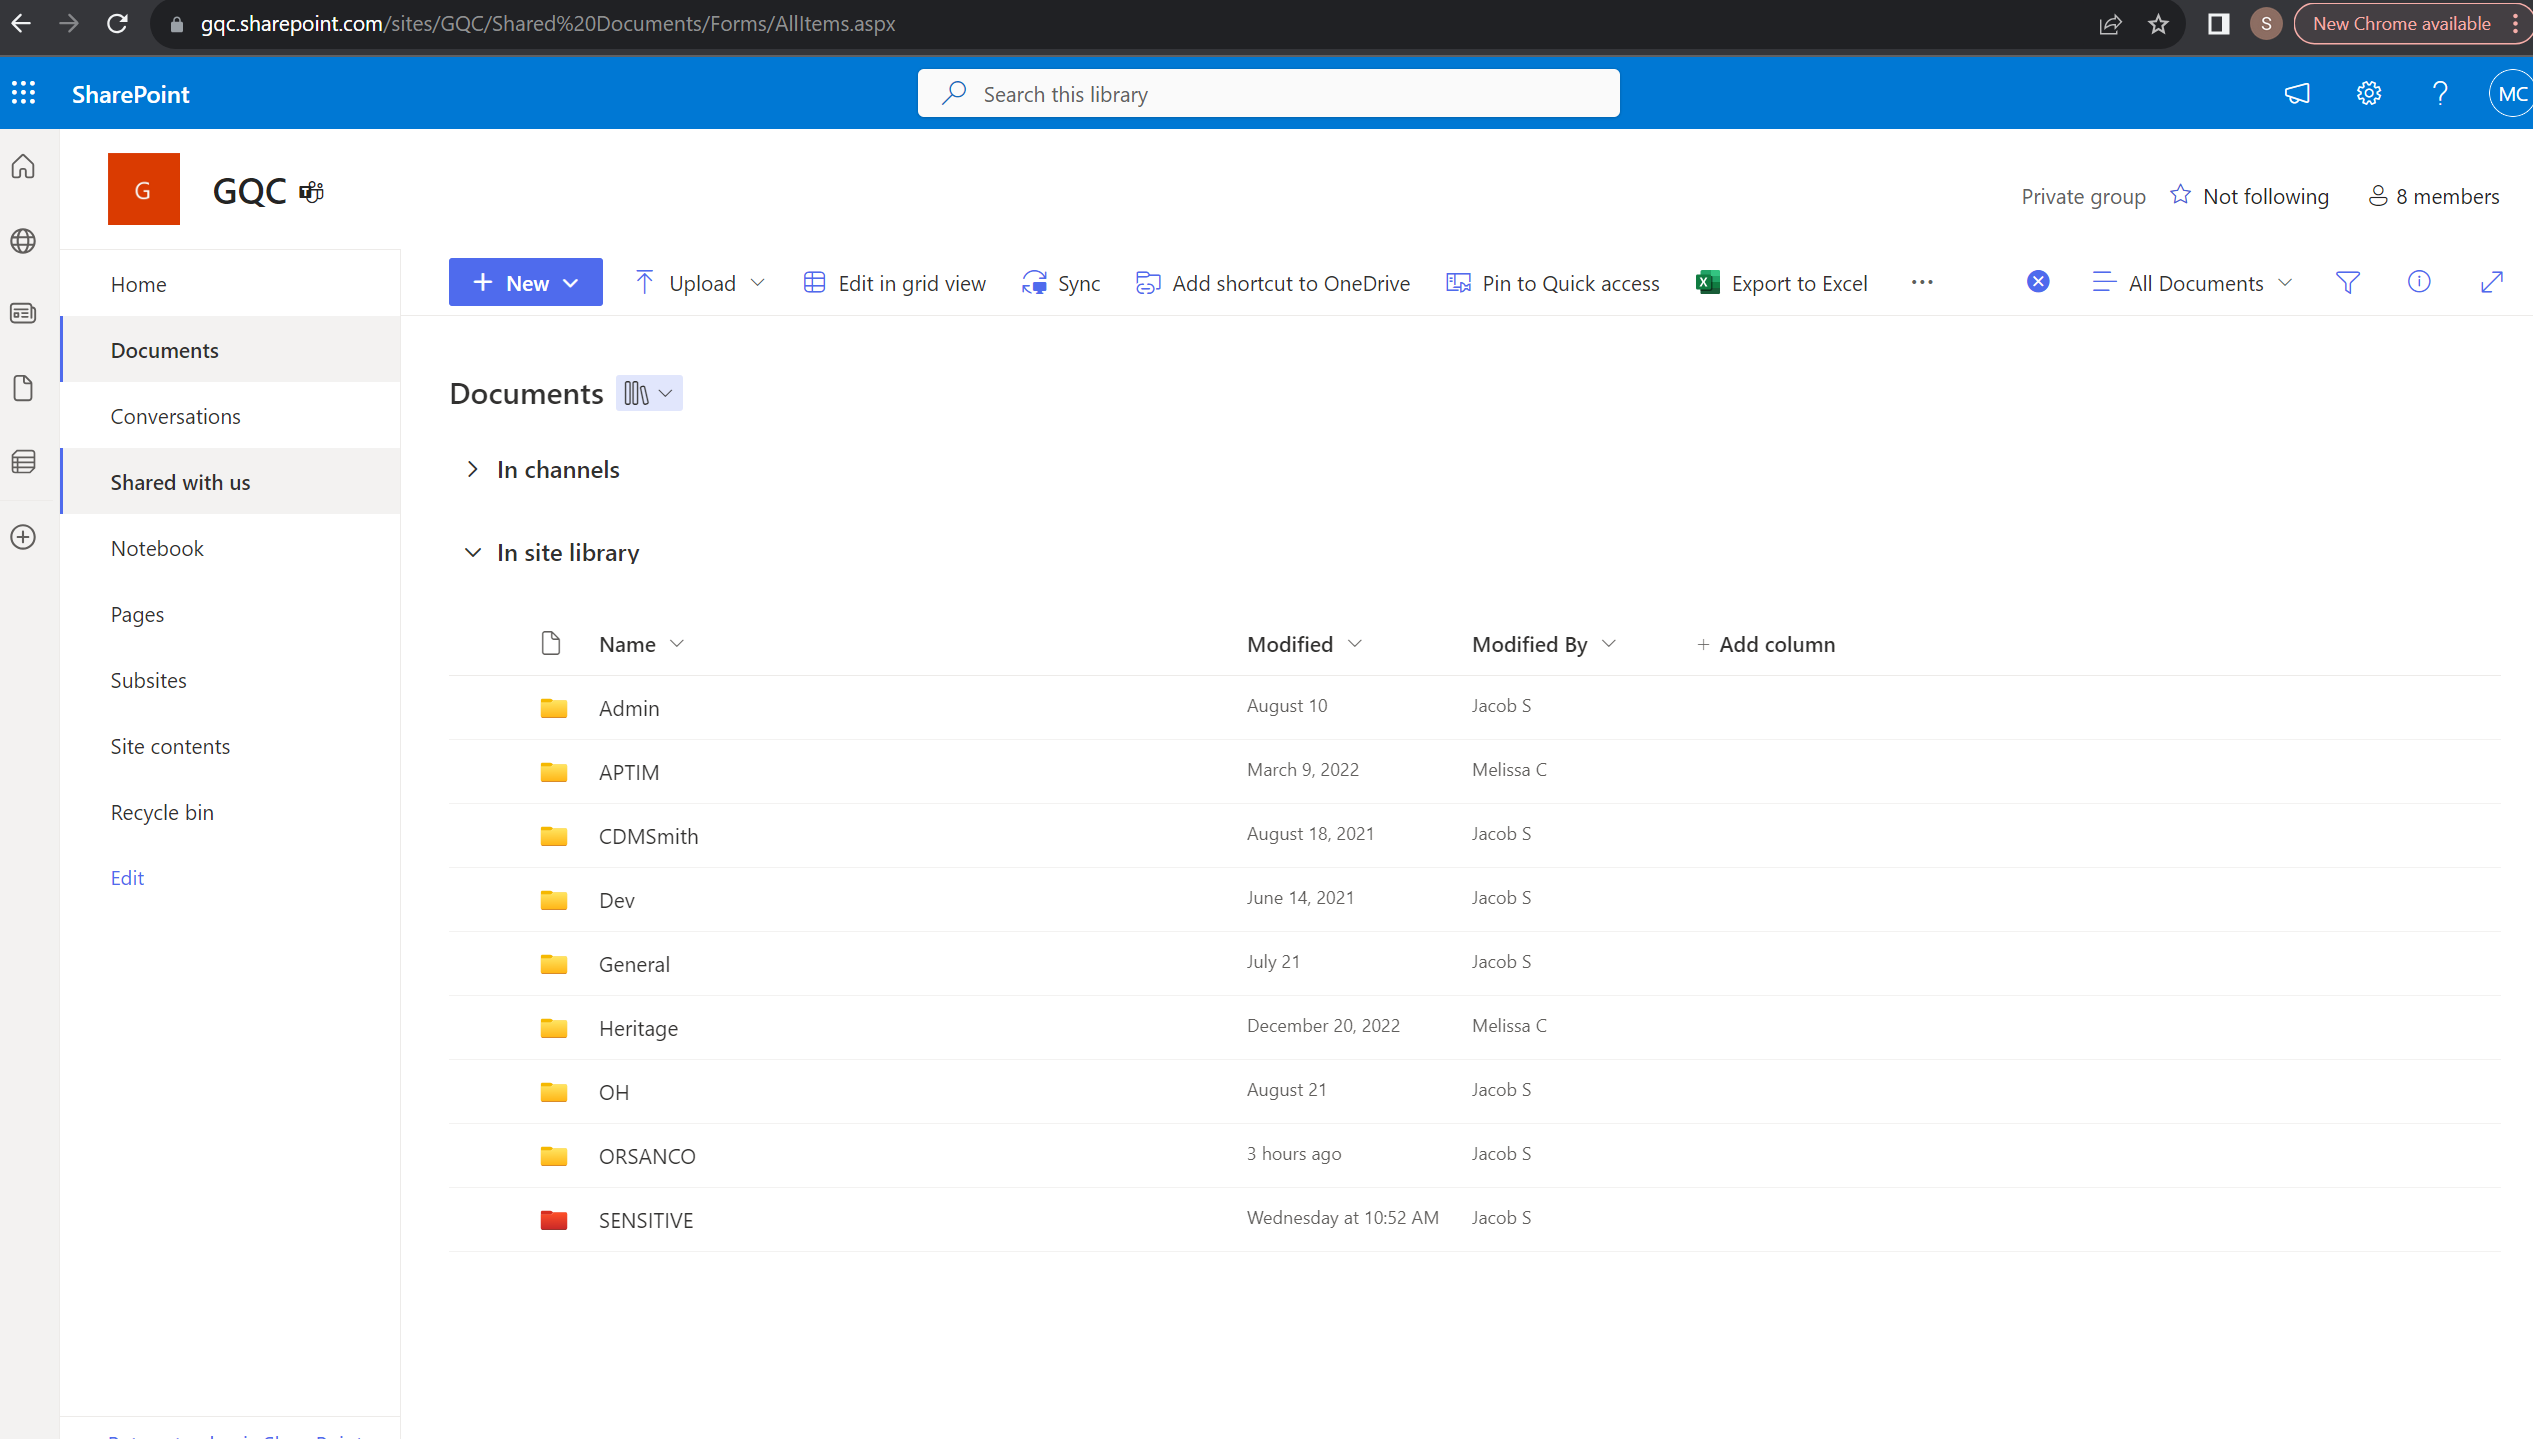Open the CDMSmith folder
Viewport: 2533px width, 1439px height.
(x=648, y=836)
